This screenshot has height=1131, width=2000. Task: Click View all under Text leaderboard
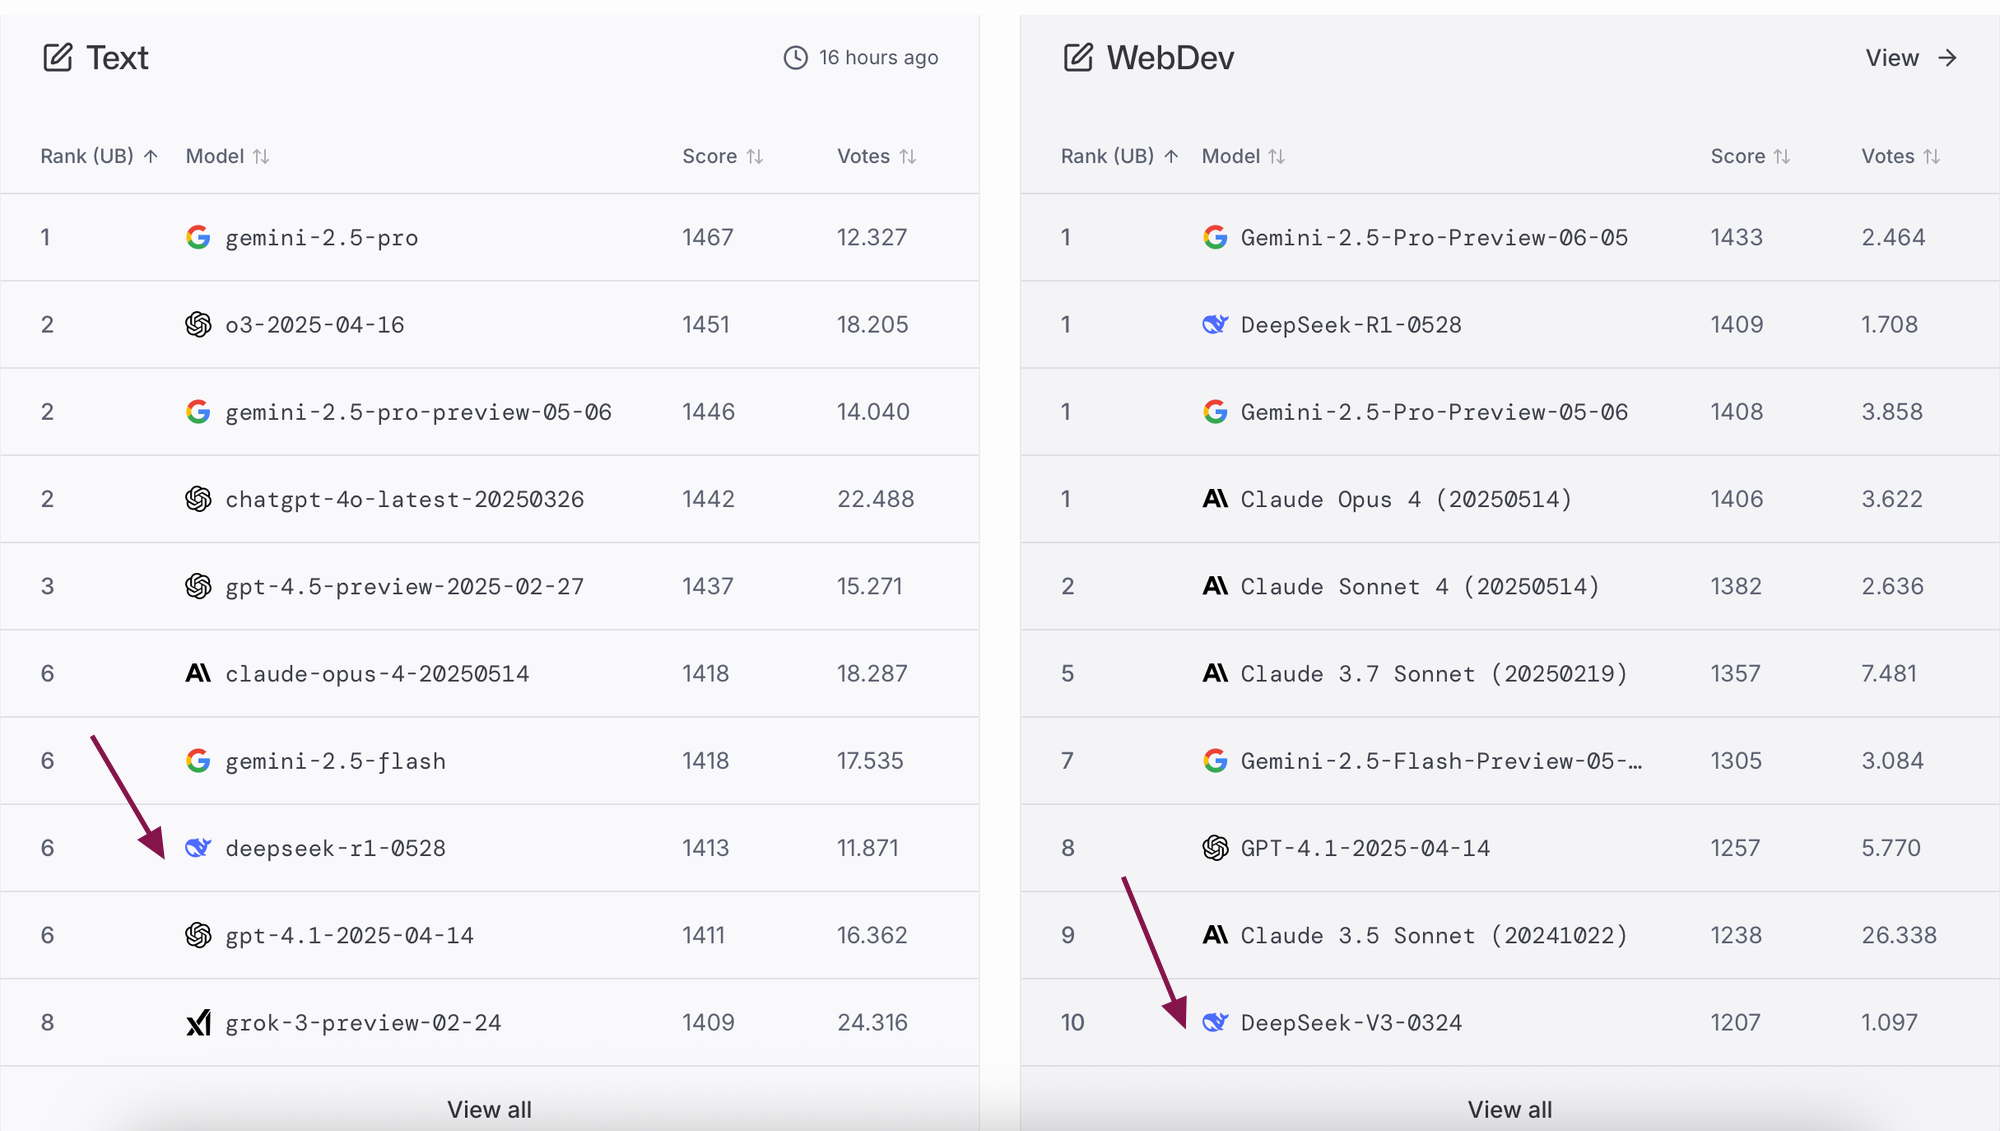(x=489, y=1109)
